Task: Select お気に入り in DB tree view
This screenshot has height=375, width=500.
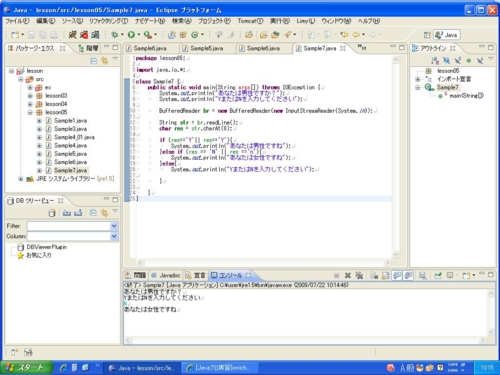Action: [x=39, y=255]
